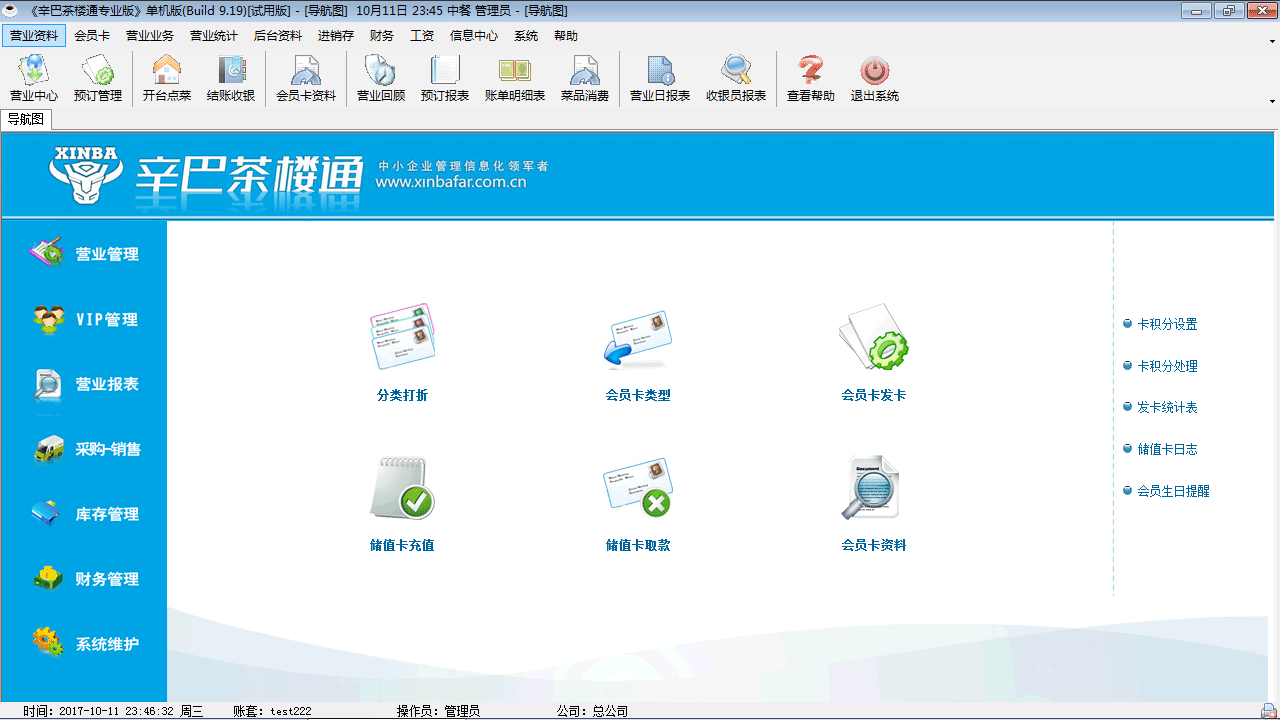
Task: Open 营业日报表 toolbar icon
Action: (x=660, y=78)
